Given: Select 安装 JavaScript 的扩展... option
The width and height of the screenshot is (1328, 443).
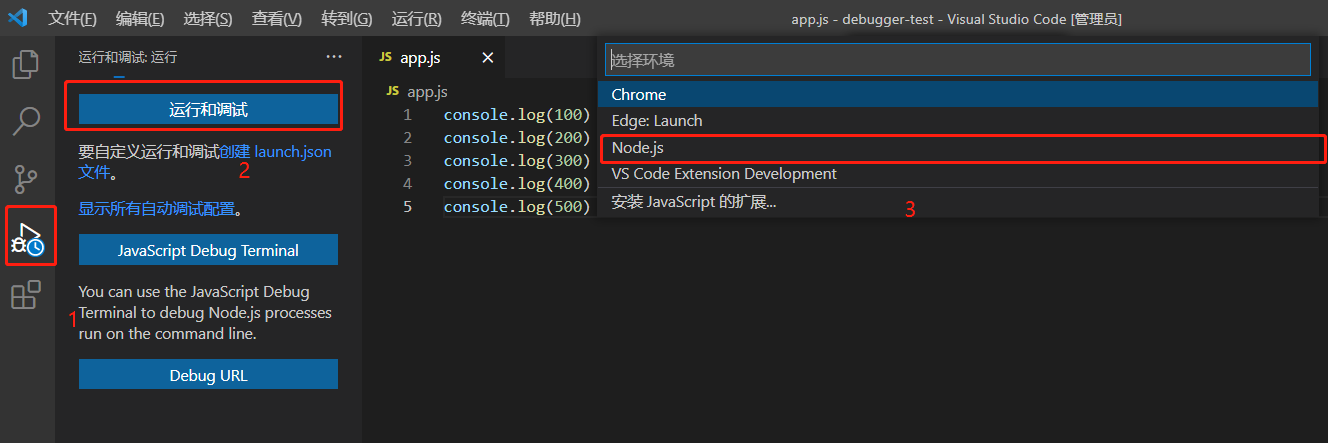Looking at the screenshot, I should (x=957, y=201).
